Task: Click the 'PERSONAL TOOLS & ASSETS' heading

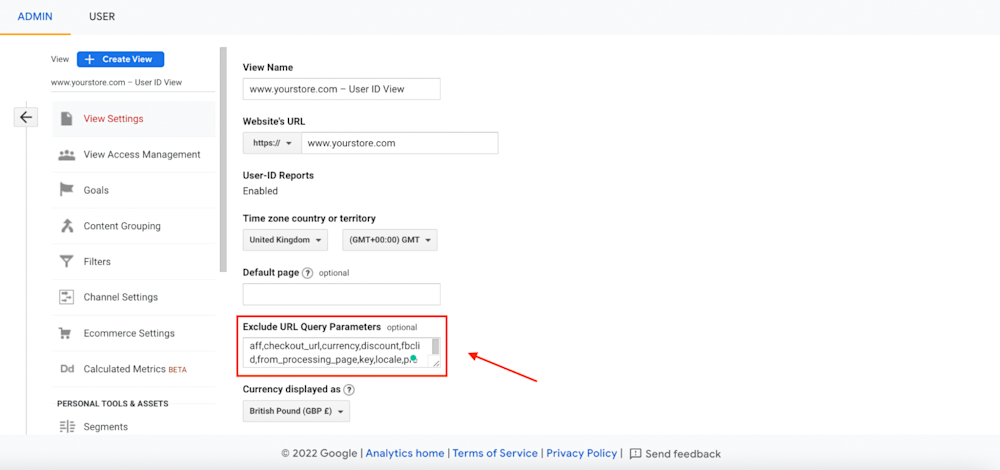Action: coord(113,404)
